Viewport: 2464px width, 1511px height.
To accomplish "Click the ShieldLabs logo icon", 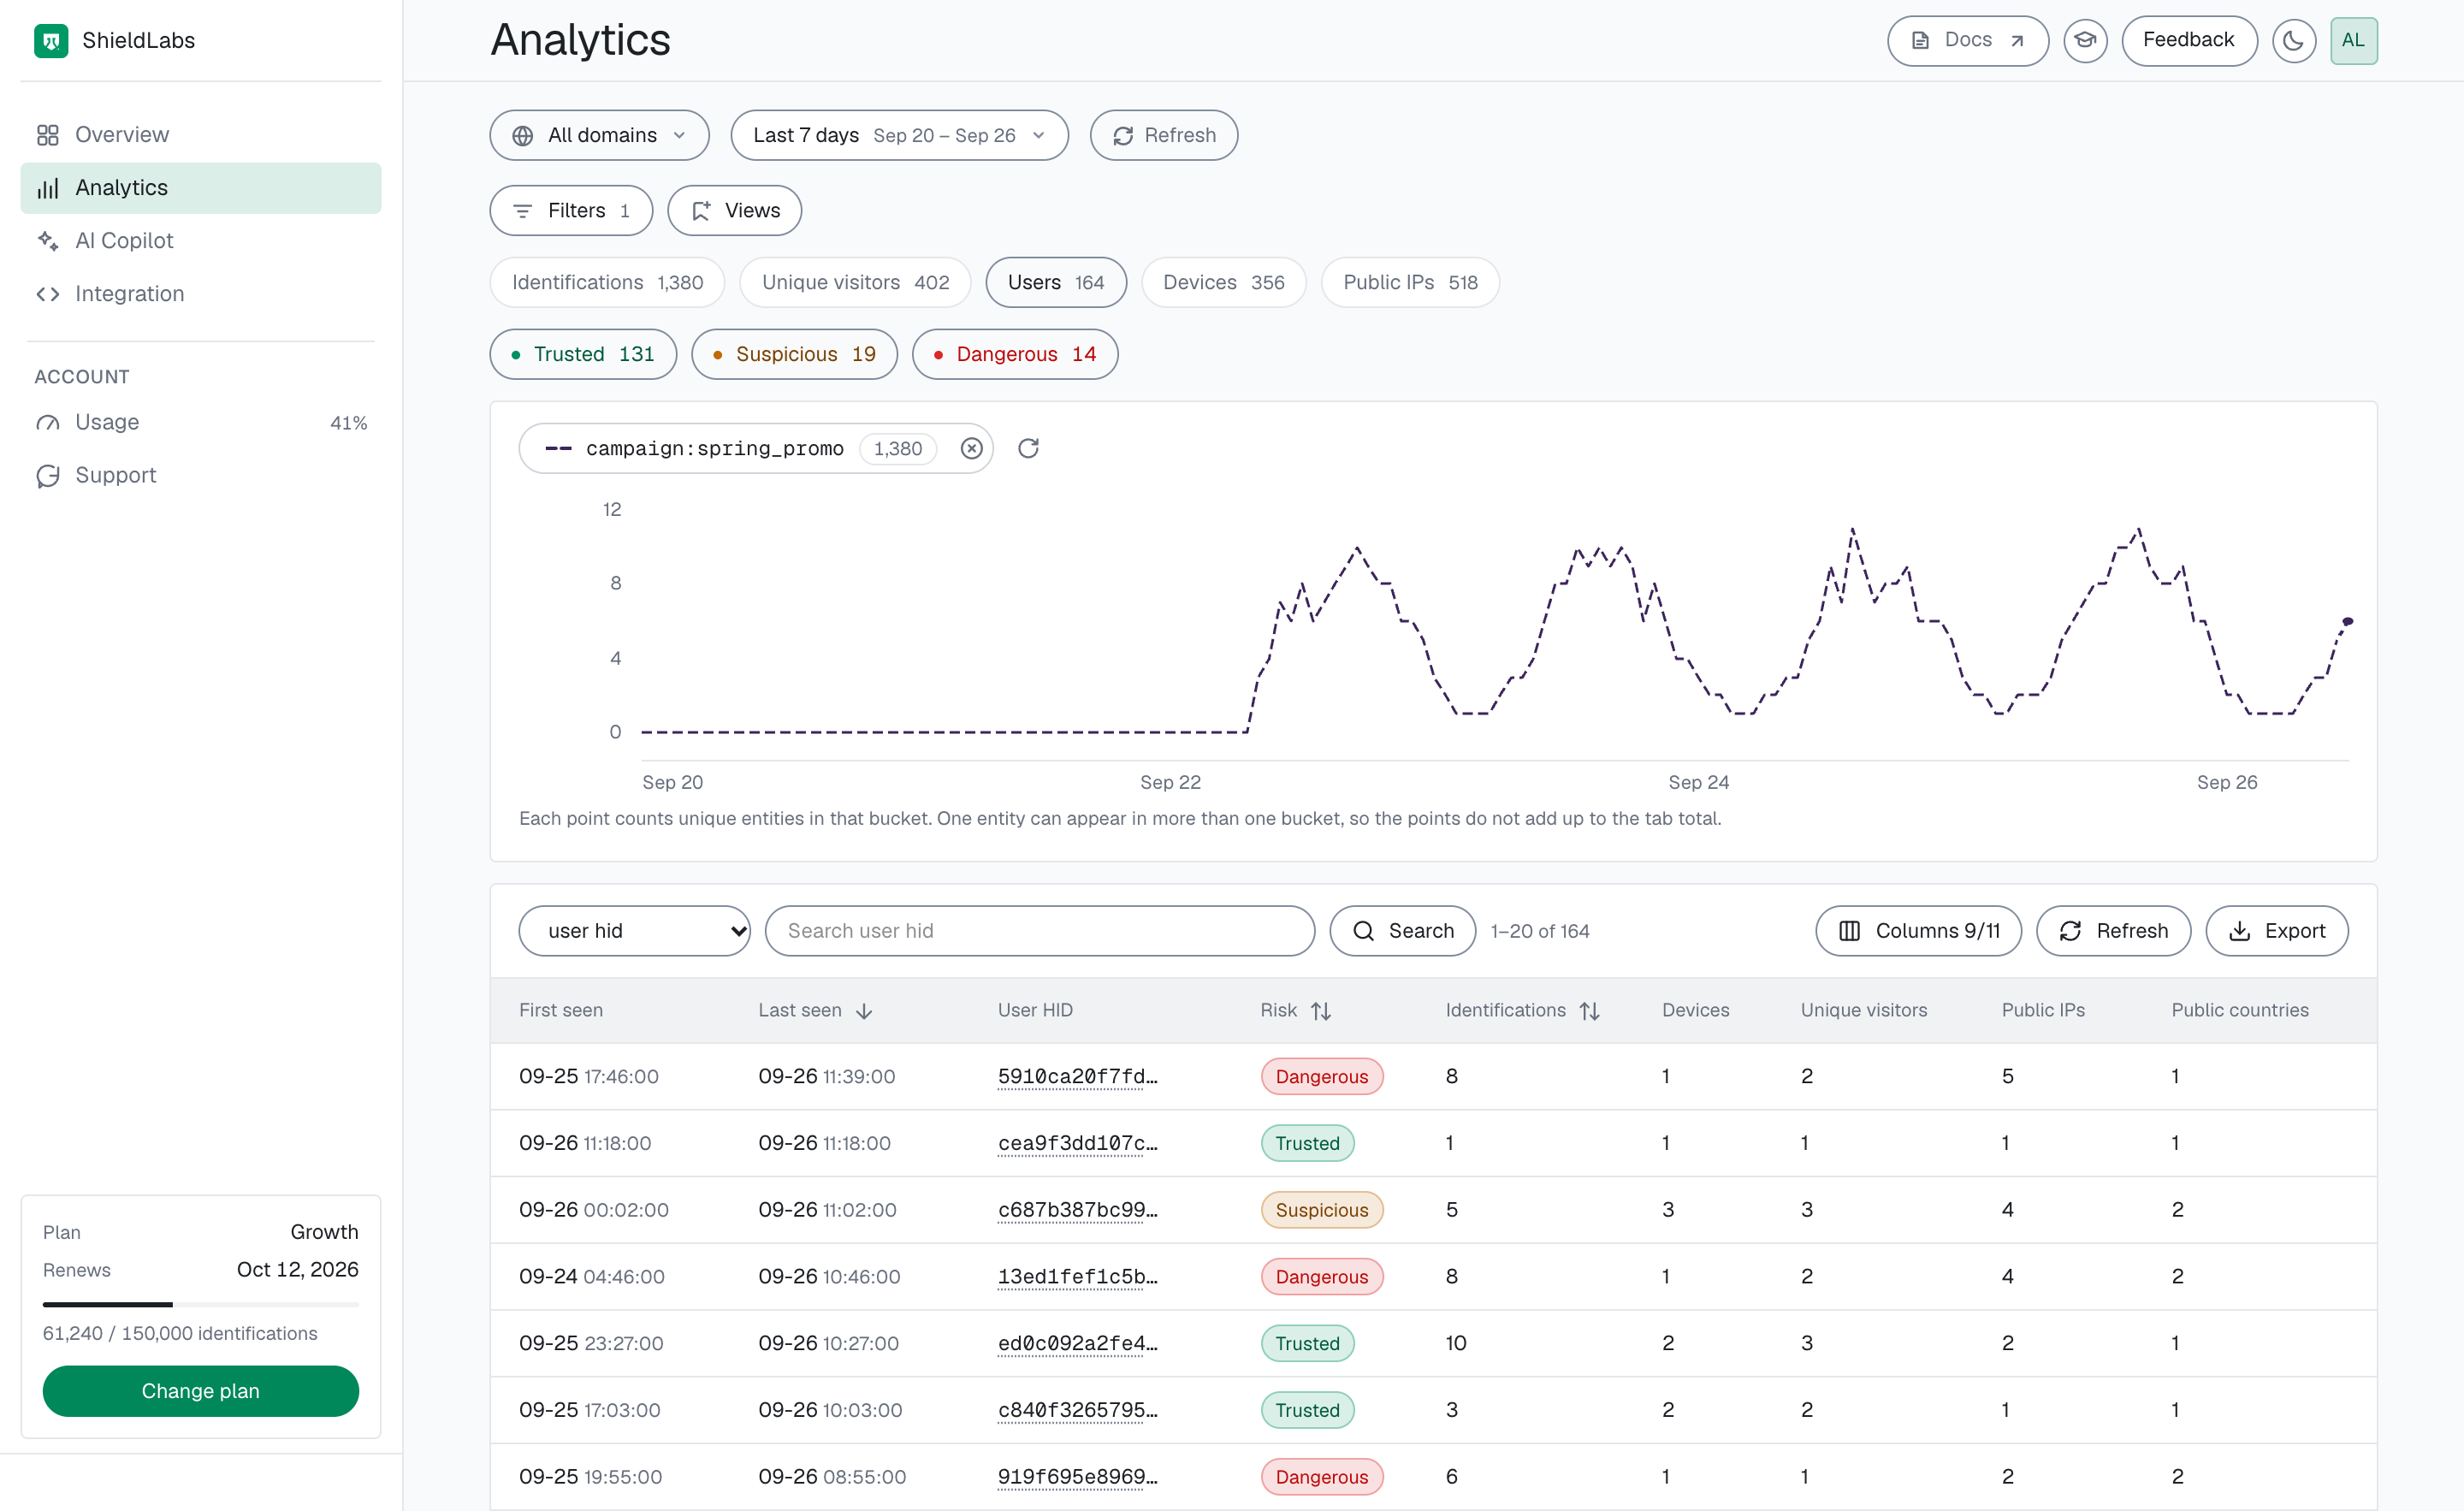I will click(x=51, y=41).
